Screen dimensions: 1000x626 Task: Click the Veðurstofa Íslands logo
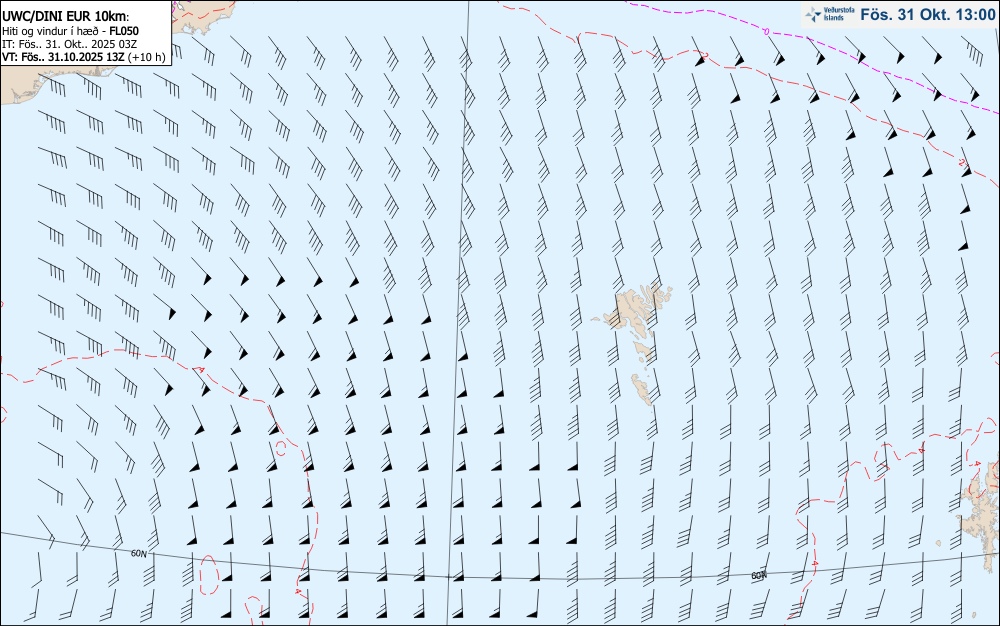[x=830, y=14]
